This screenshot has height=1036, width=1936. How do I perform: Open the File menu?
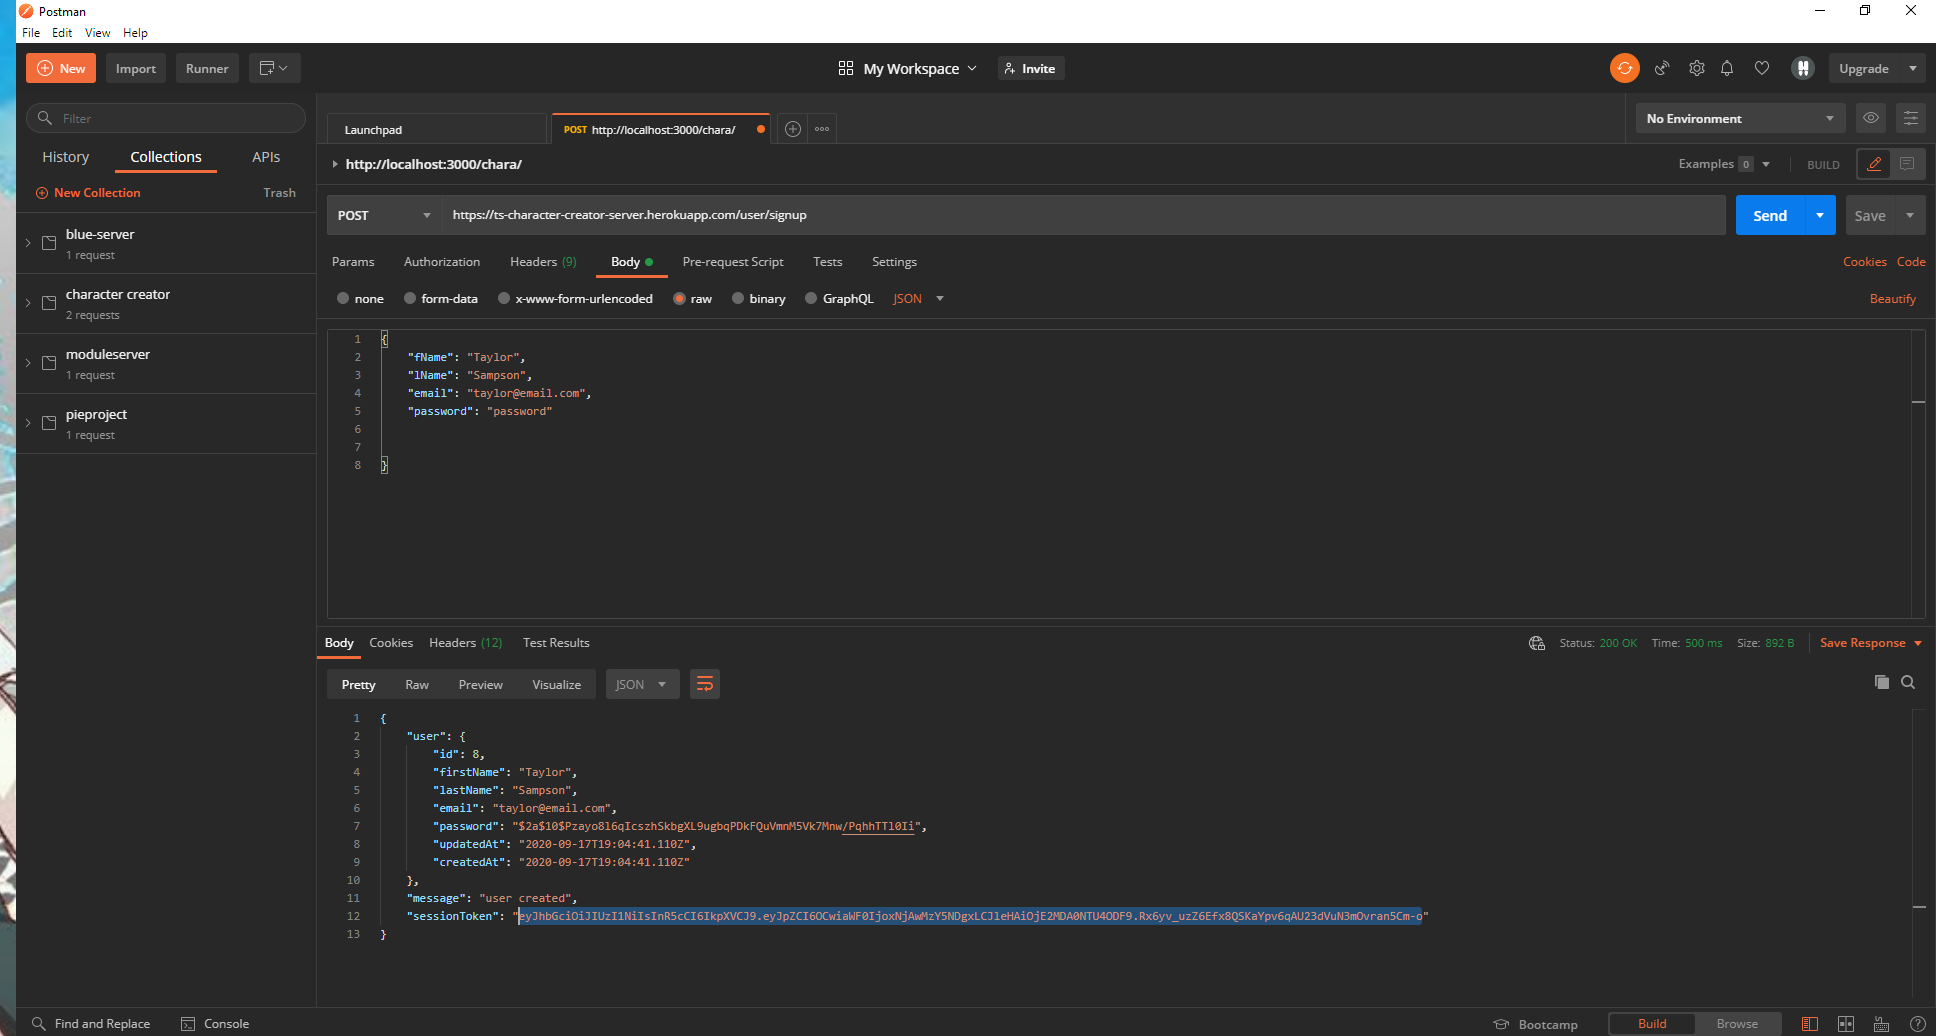click(x=31, y=32)
